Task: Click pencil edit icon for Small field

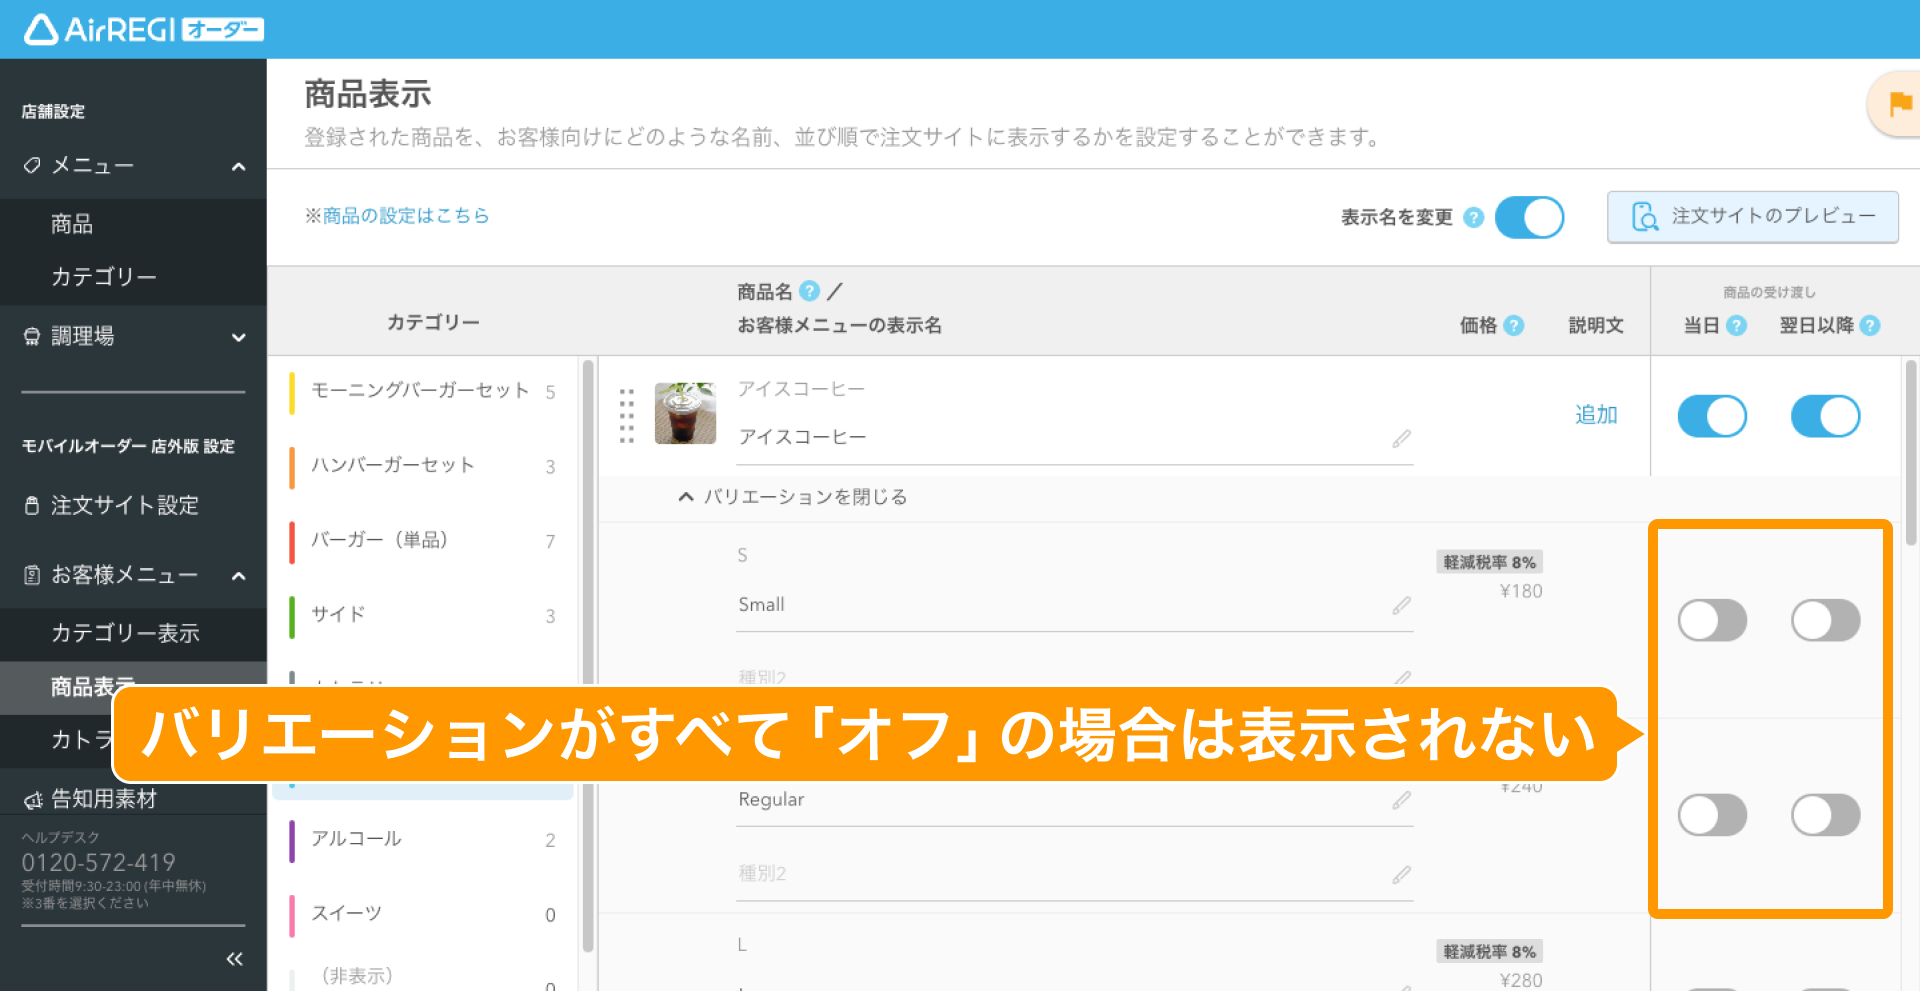Action: click(x=1402, y=605)
